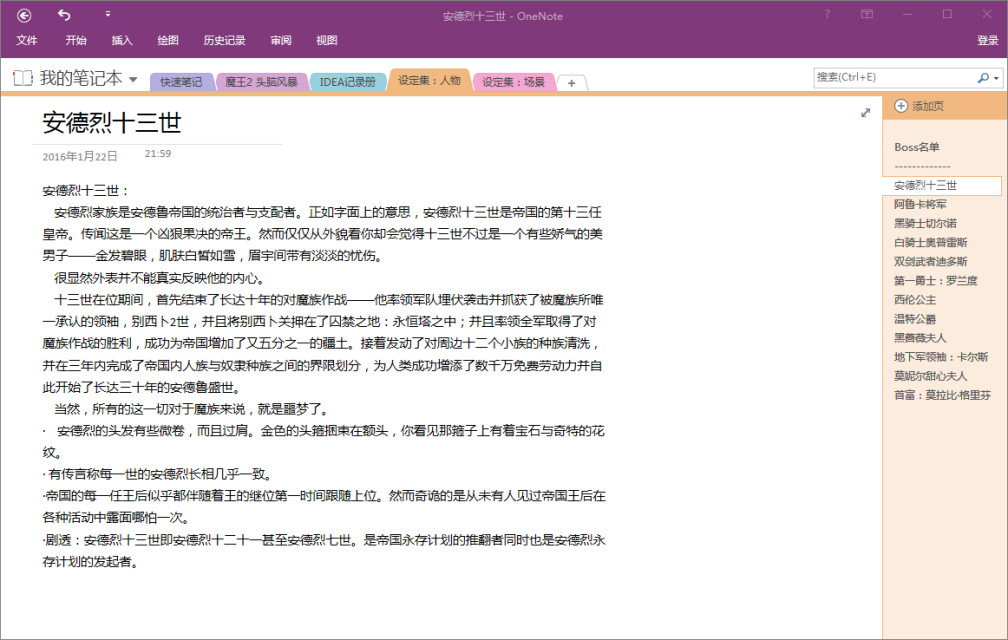Image resolution: width=1008 pixels, height=640 pixels.
Task: Click the Undo icon on the title bar
Action: pyautogui.click(x=64, y=16)
